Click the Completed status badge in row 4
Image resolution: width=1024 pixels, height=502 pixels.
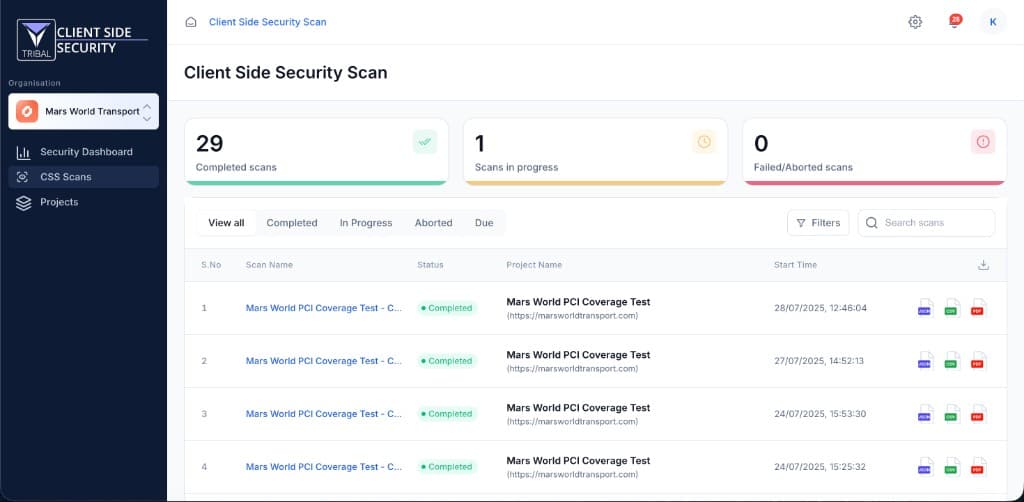coord(447,467)
